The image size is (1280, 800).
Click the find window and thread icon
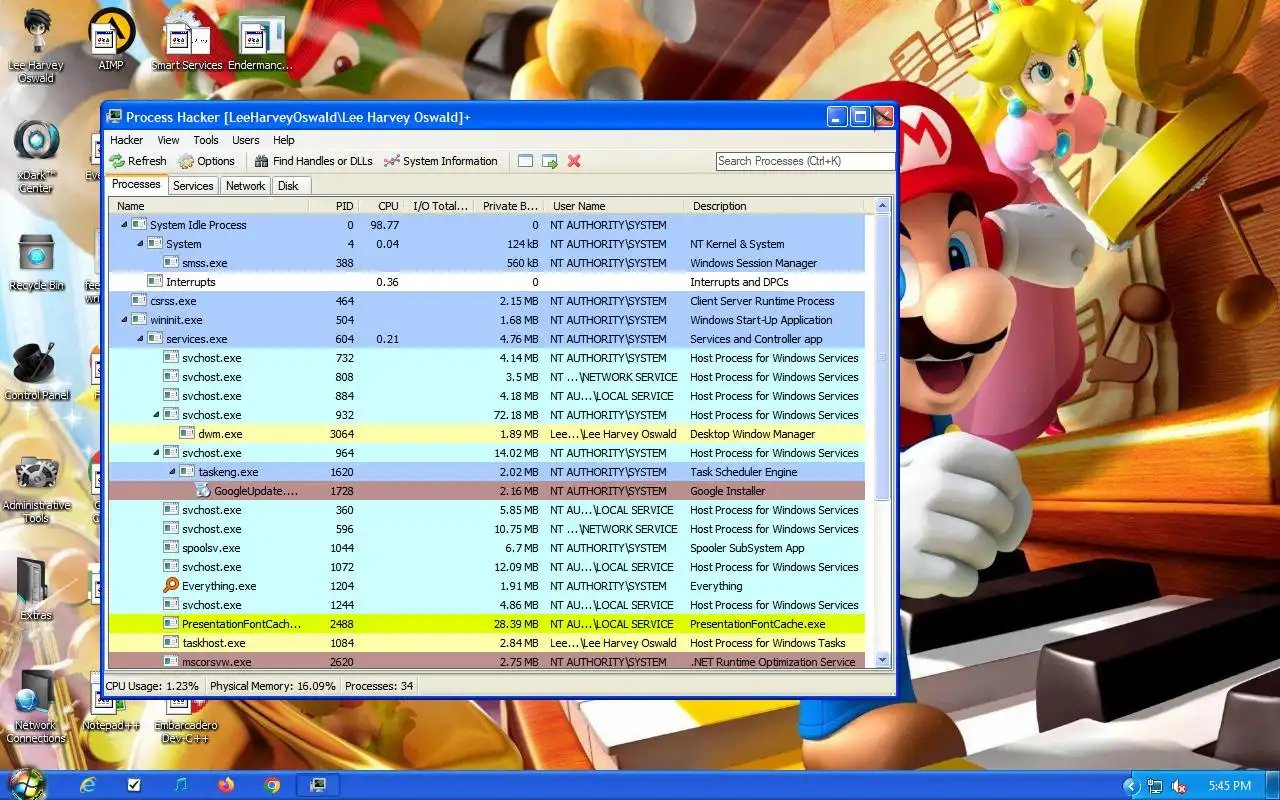pos(550,161)
